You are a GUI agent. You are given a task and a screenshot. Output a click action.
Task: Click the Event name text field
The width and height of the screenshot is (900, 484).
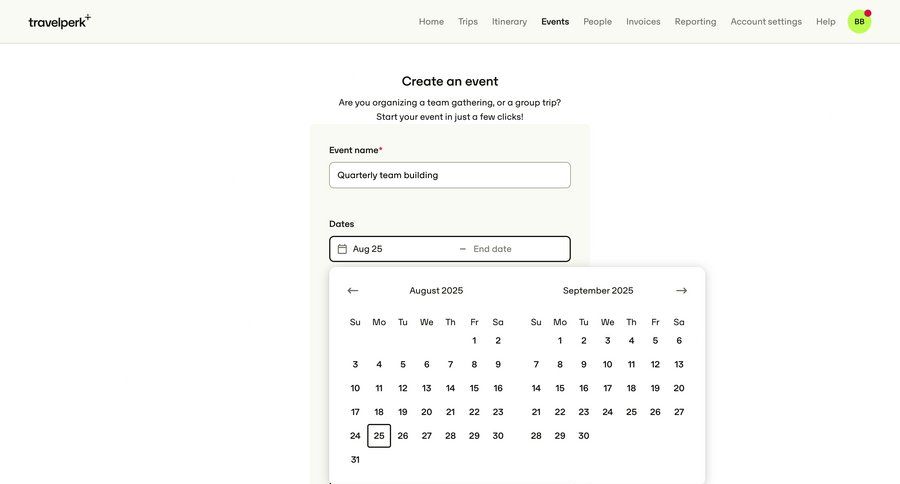450,175
